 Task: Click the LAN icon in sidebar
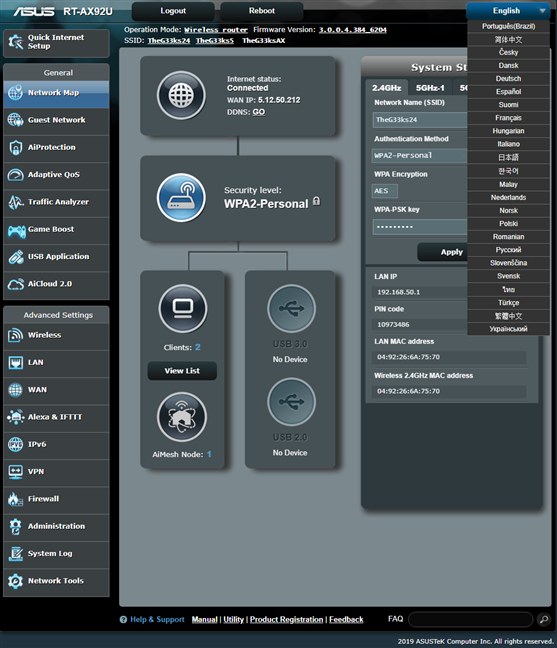tap(15, 362)
